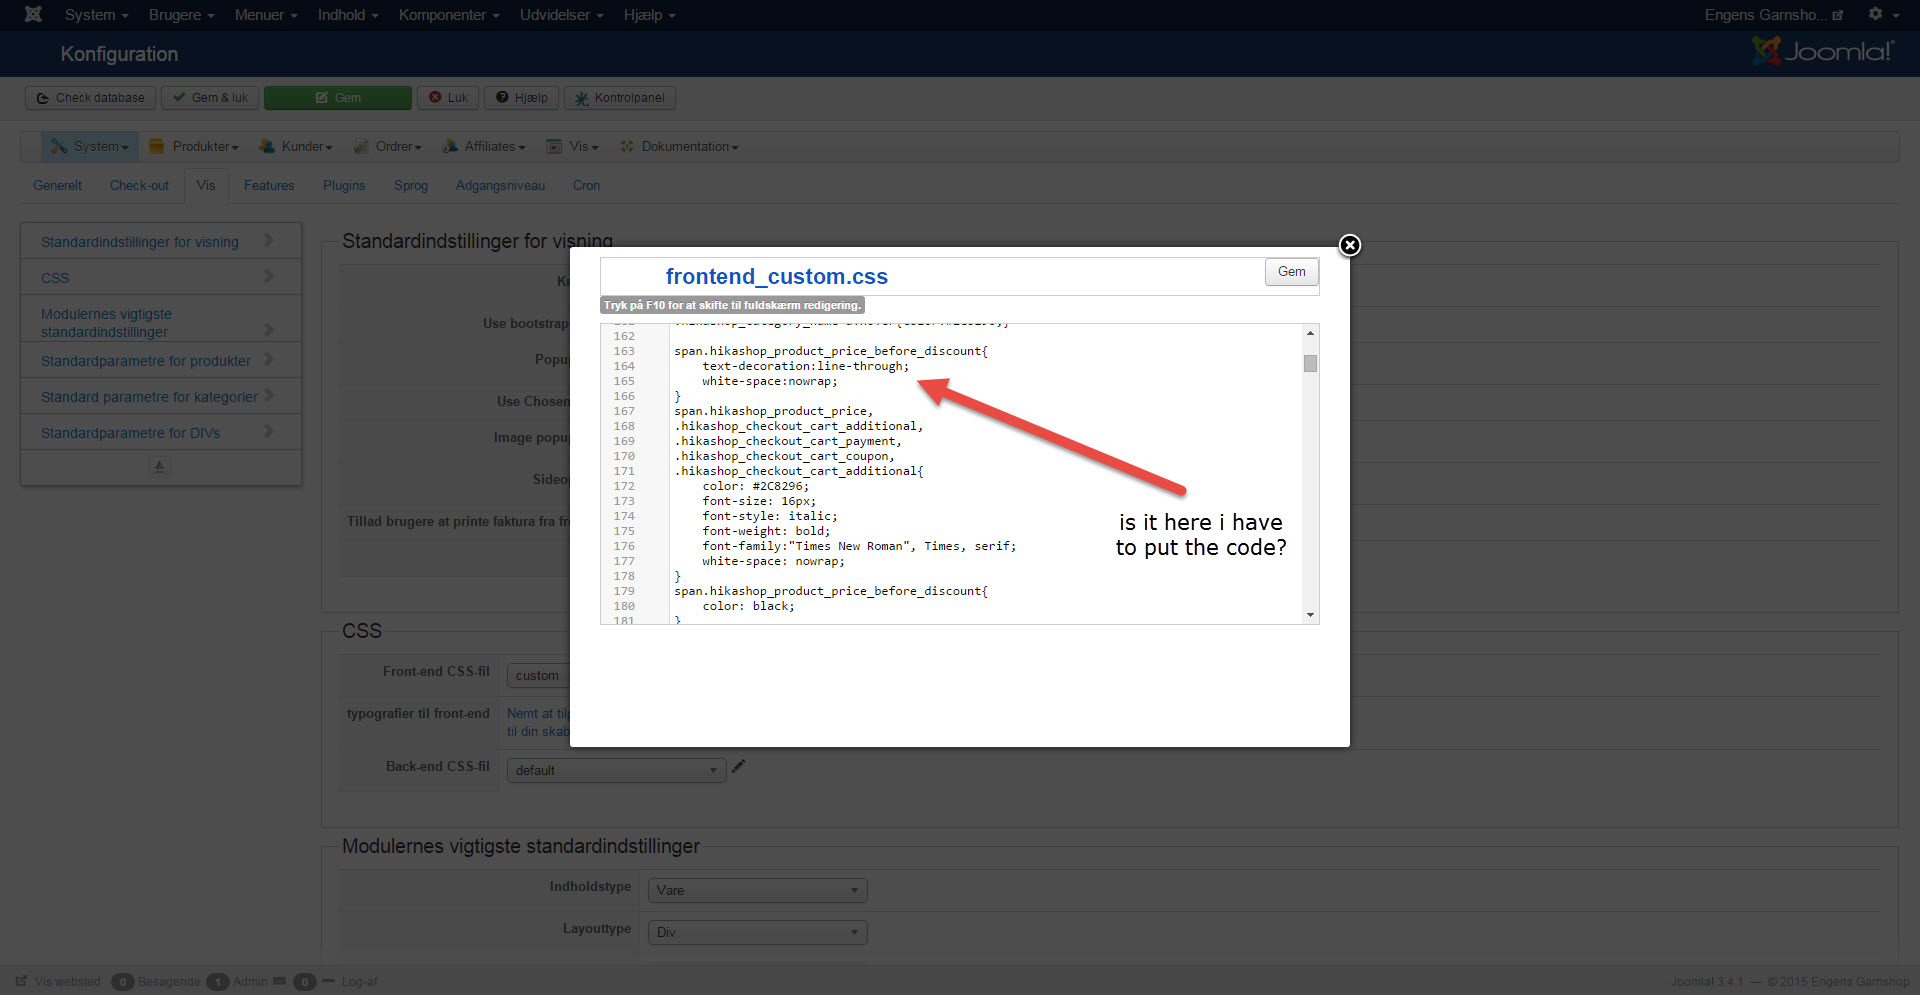Click the frontend_custom.css title text
The image size is (1920, 995).
click(x=777, y=276)
